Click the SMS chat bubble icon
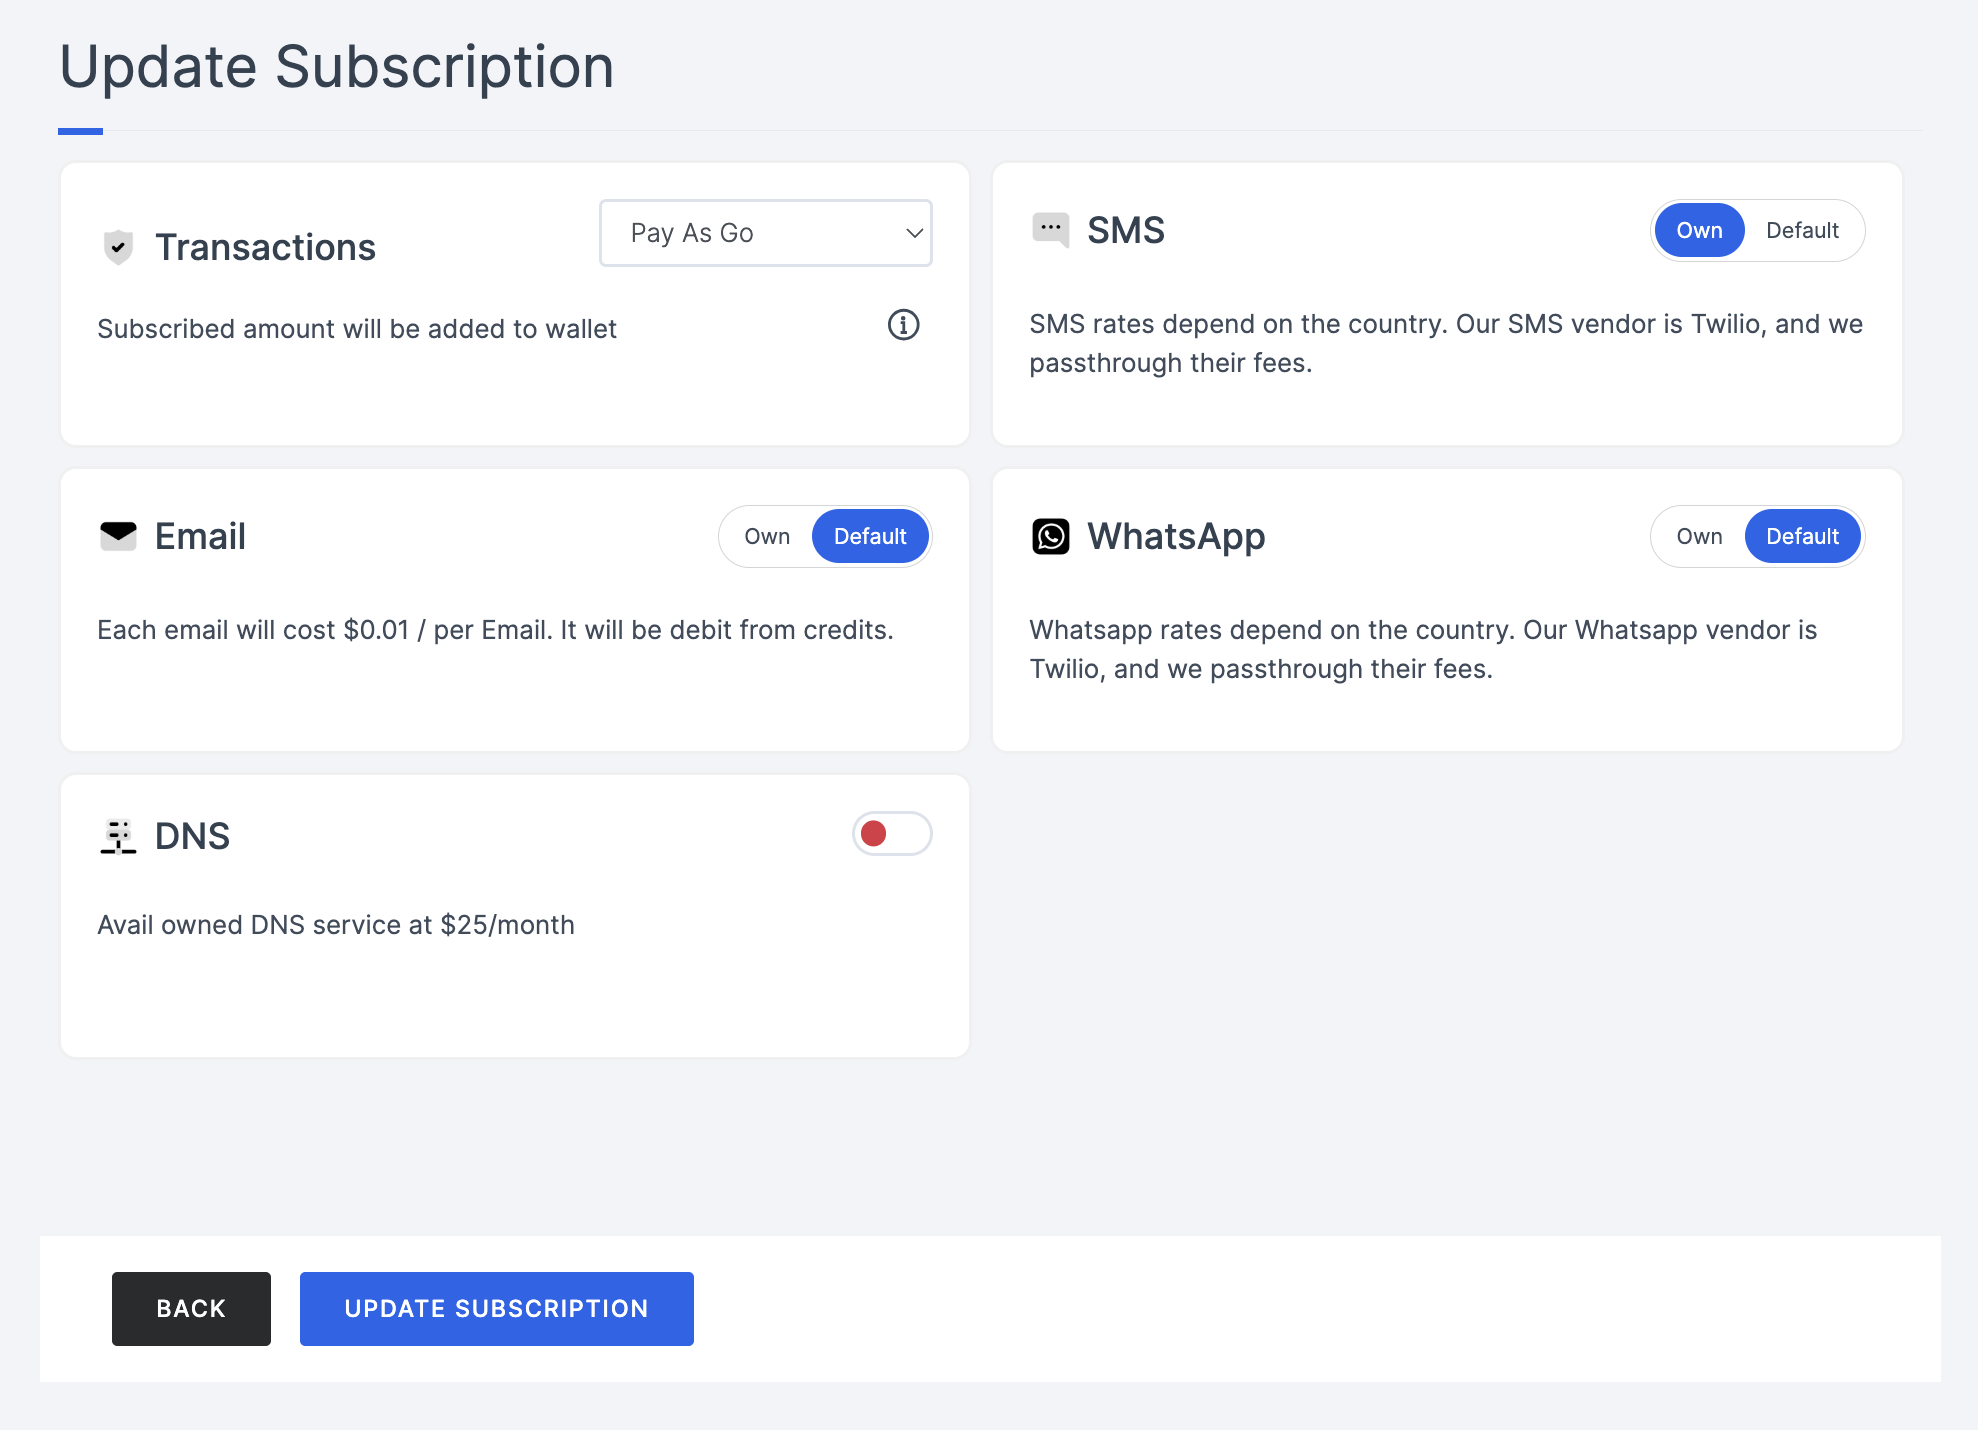Image resolution: width=1978 pixels, height=1430 pixels. 1050,230
